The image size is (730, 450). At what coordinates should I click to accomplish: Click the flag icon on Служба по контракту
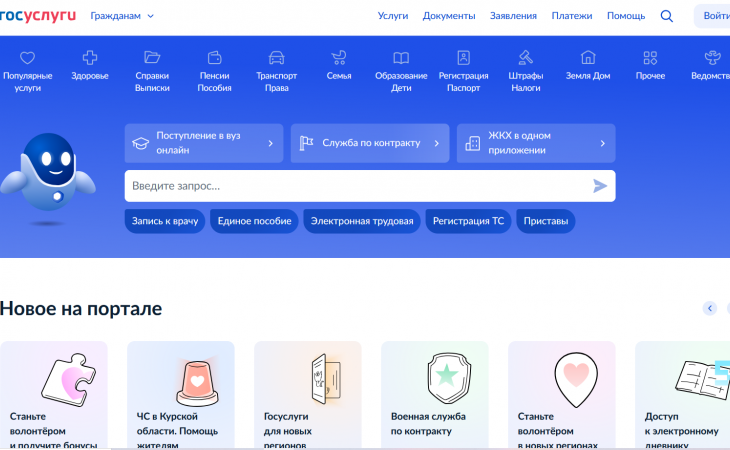click(306, 143)
